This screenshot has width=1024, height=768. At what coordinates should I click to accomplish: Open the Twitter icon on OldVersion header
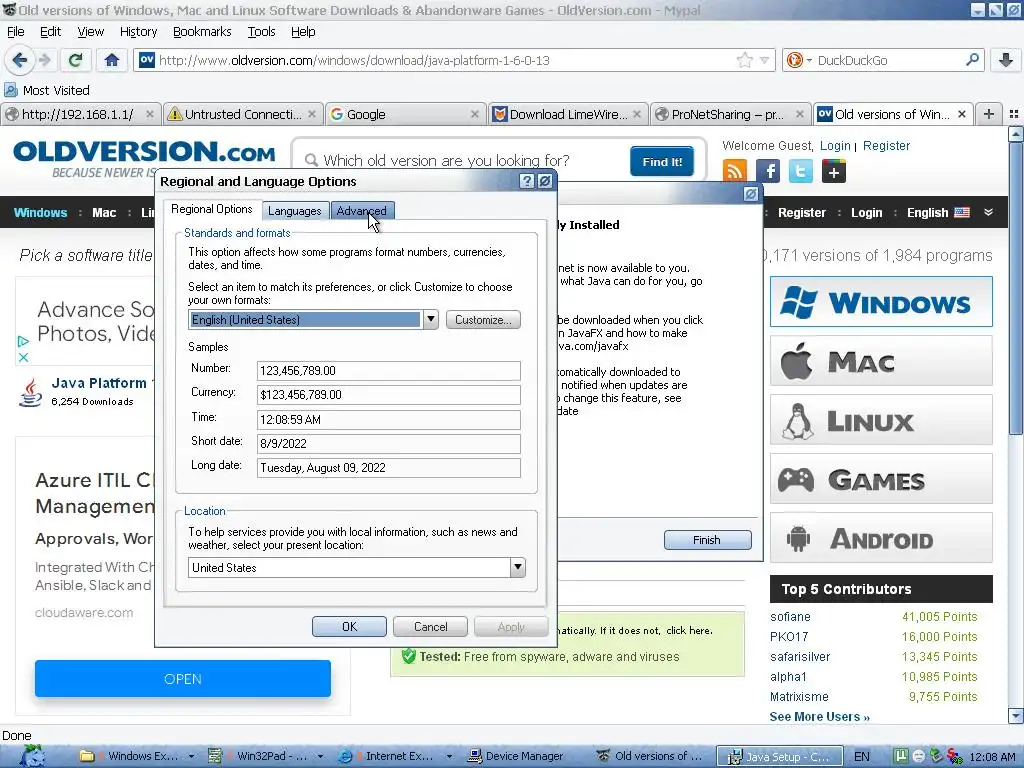(x=801, y=172)
